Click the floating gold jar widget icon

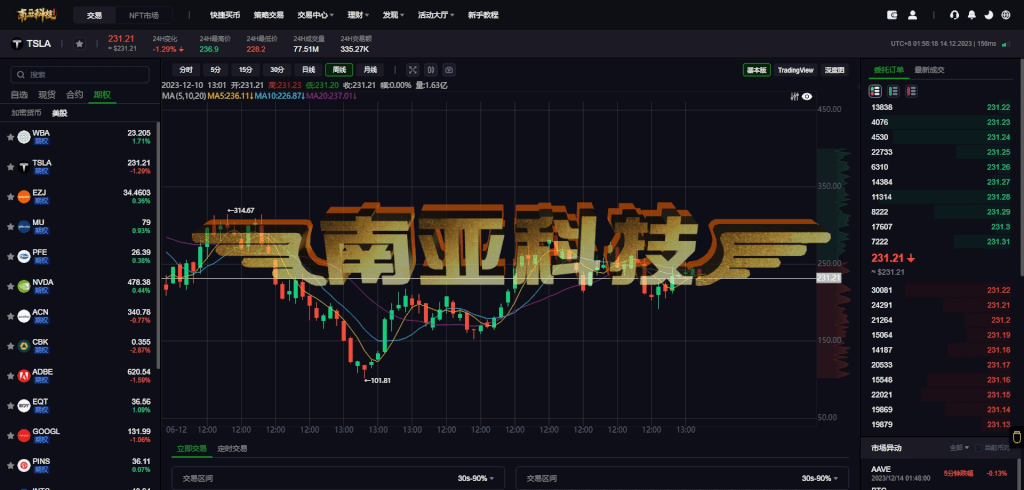coord(1017,437)
